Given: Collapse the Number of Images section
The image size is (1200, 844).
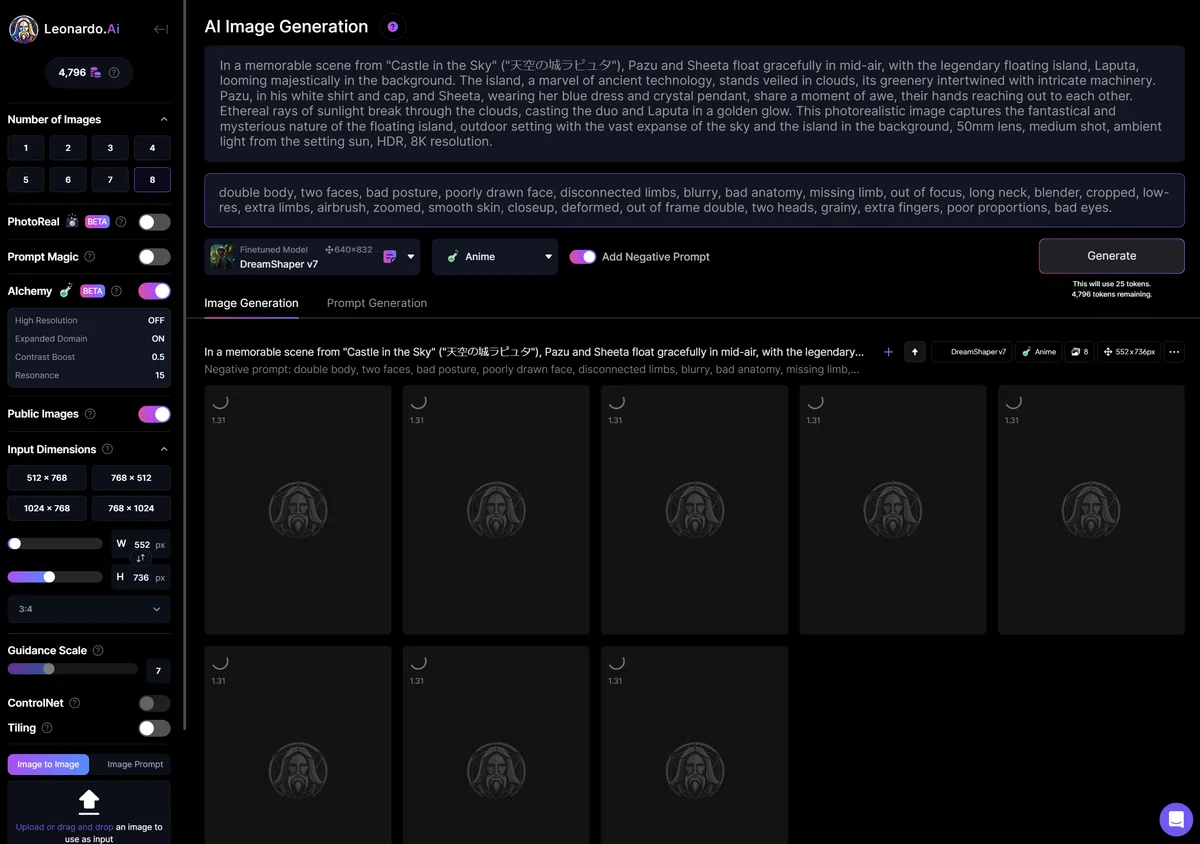Looking at the screenshot, I should (x=164, y=120).
